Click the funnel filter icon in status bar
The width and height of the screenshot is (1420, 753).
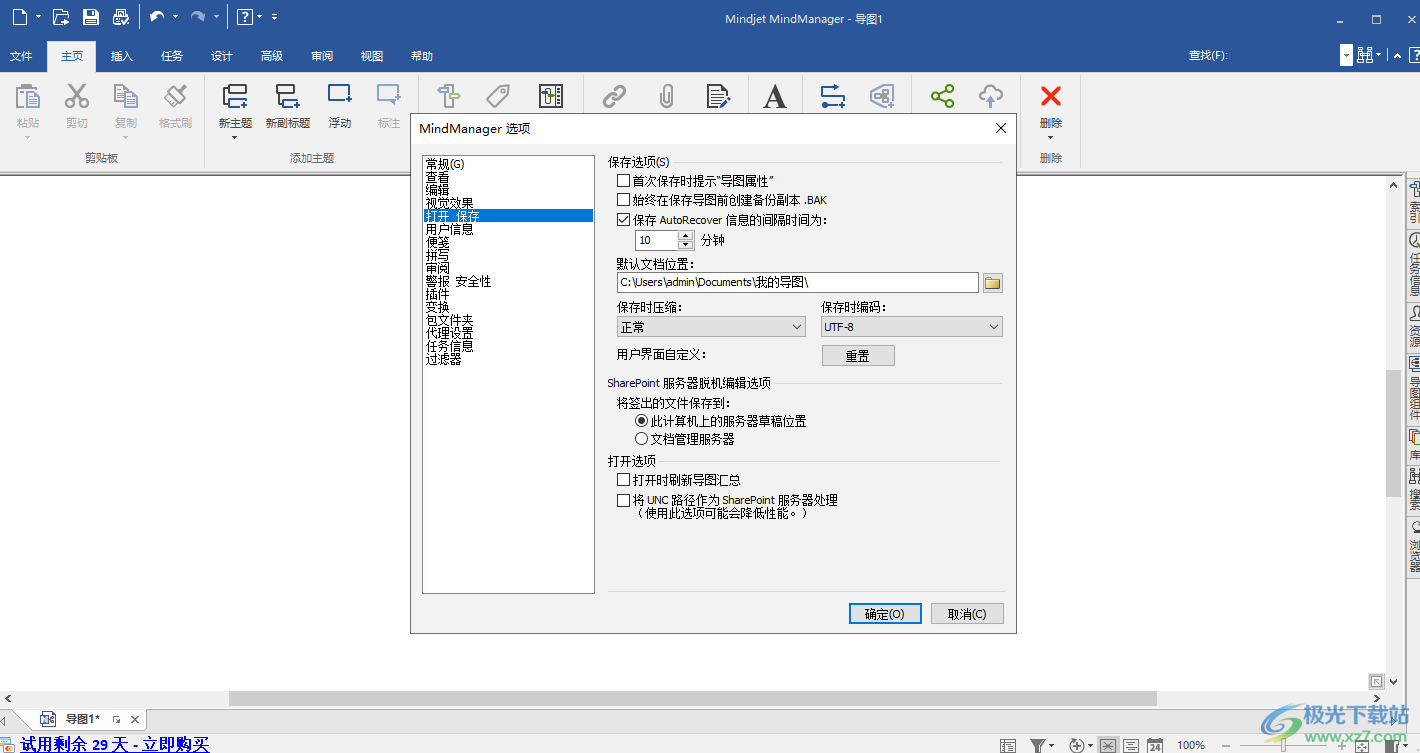coord(1038,745)
